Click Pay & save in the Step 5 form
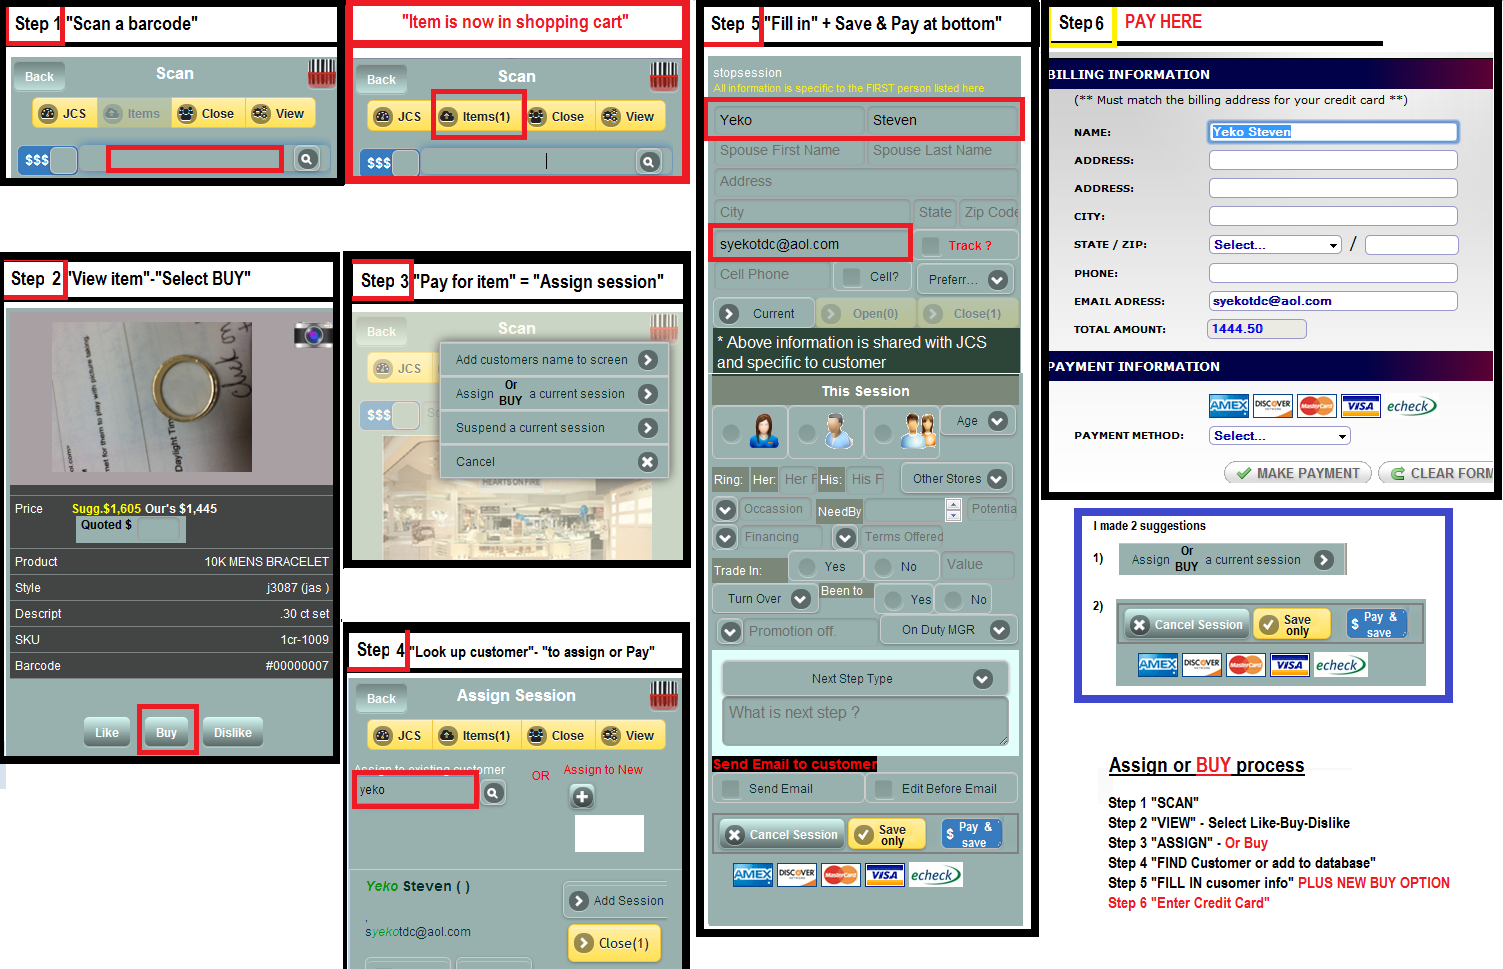Screen dimensions: 1503x969 (x=972, y=834)
